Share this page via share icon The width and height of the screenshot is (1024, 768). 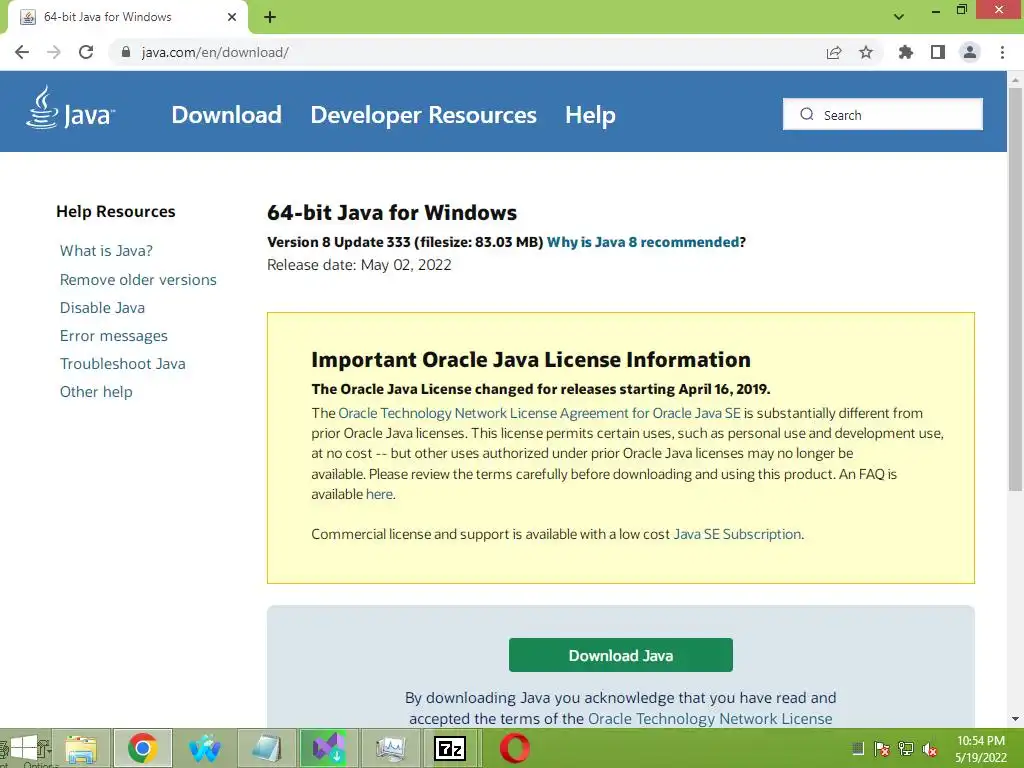(834, 52)
